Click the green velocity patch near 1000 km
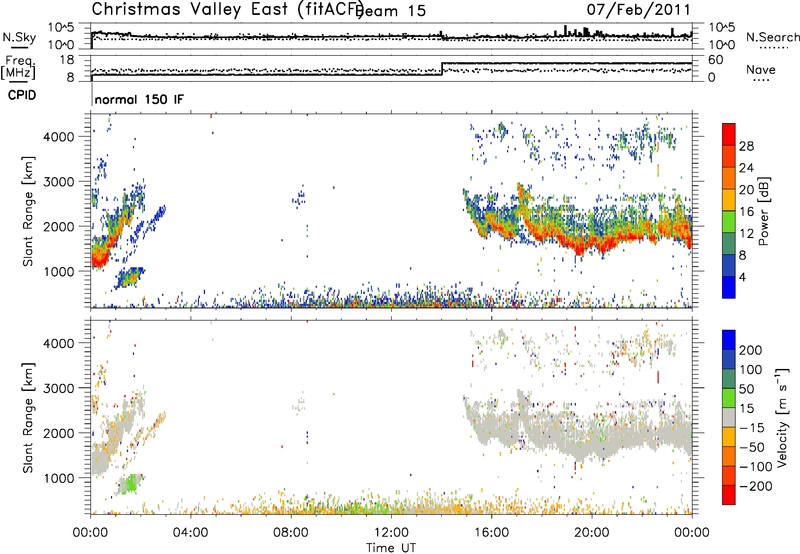The width and height of the screenshot is (800, 554). 132,483
